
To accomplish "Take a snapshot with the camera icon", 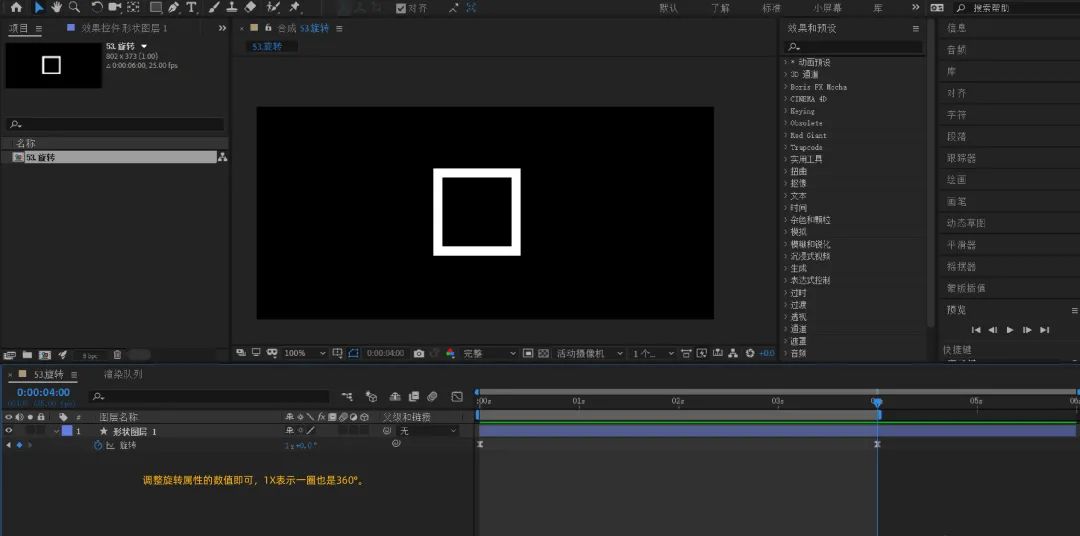I will tap(418, 353).
